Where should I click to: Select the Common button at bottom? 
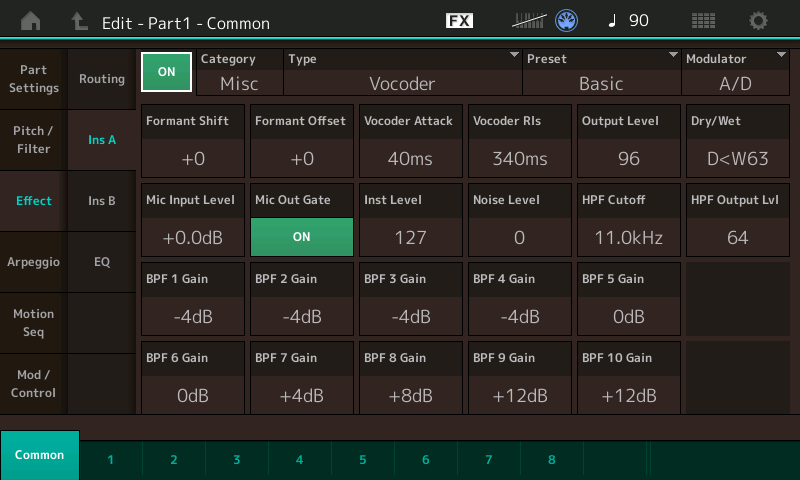point(40,455)
